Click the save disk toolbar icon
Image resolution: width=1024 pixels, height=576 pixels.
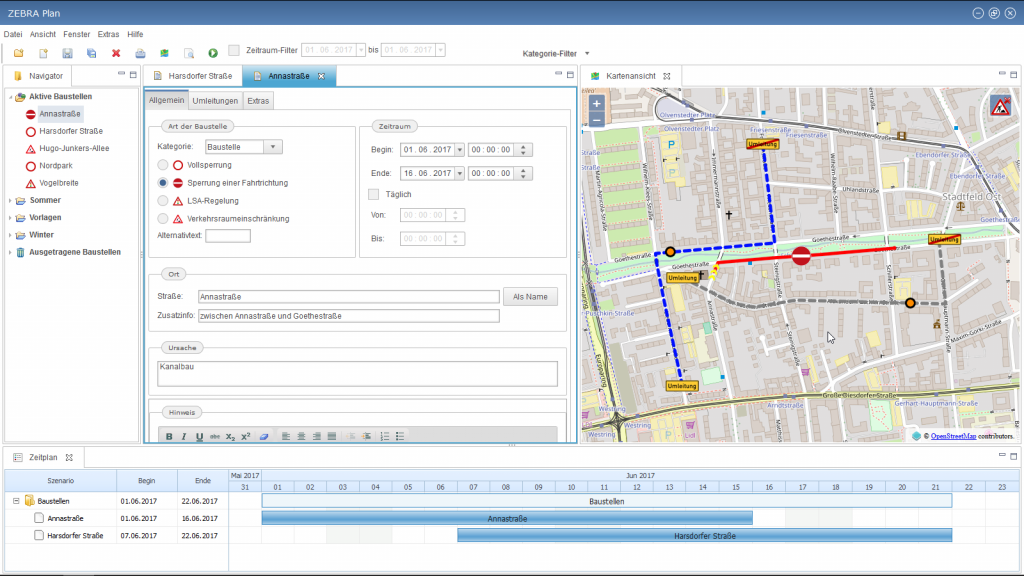(67, 53)
